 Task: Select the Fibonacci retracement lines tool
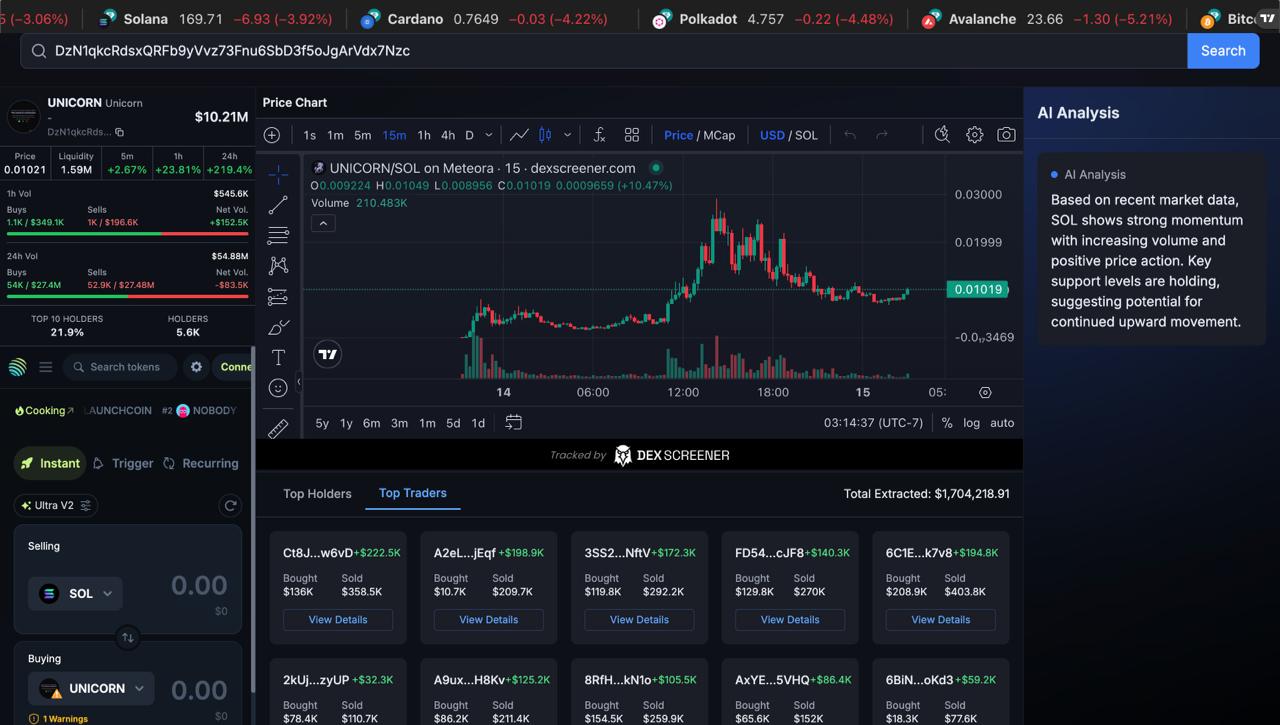coord(278,236)
